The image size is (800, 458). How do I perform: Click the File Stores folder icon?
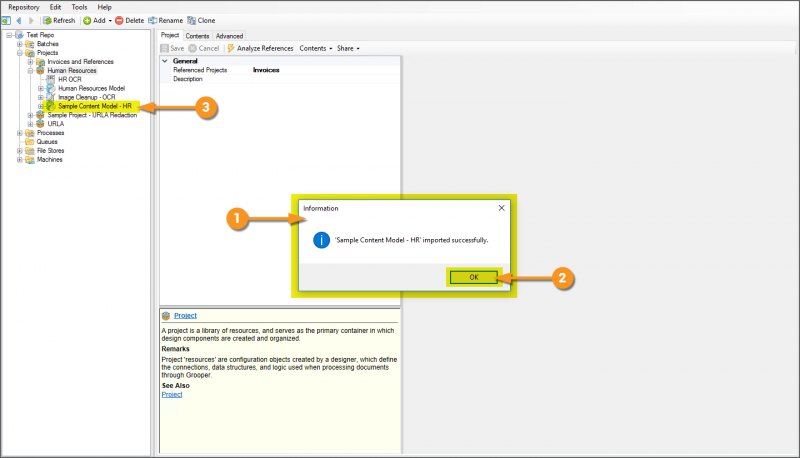[30, 150]
